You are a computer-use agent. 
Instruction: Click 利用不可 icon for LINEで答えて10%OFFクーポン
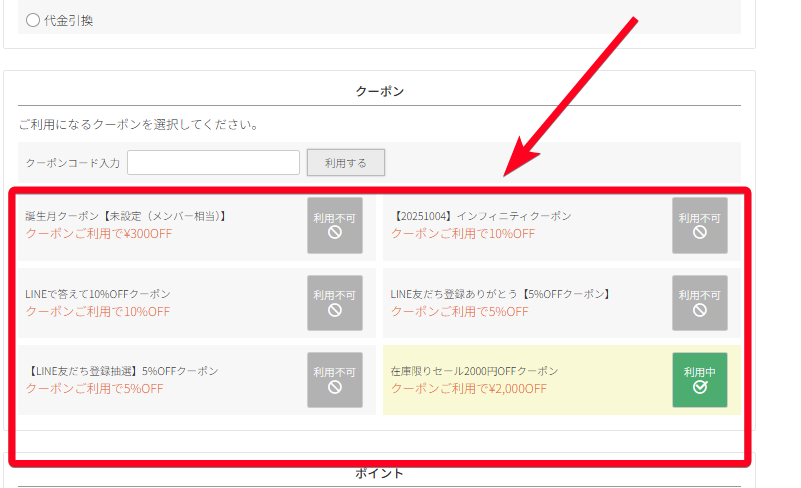[334, 303]
